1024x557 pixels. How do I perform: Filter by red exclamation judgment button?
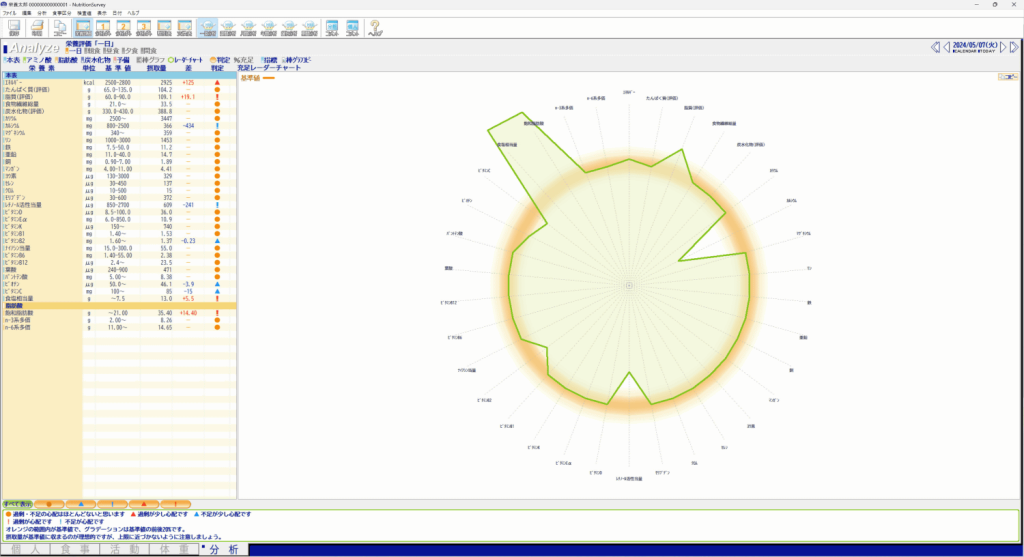[175, 504]
